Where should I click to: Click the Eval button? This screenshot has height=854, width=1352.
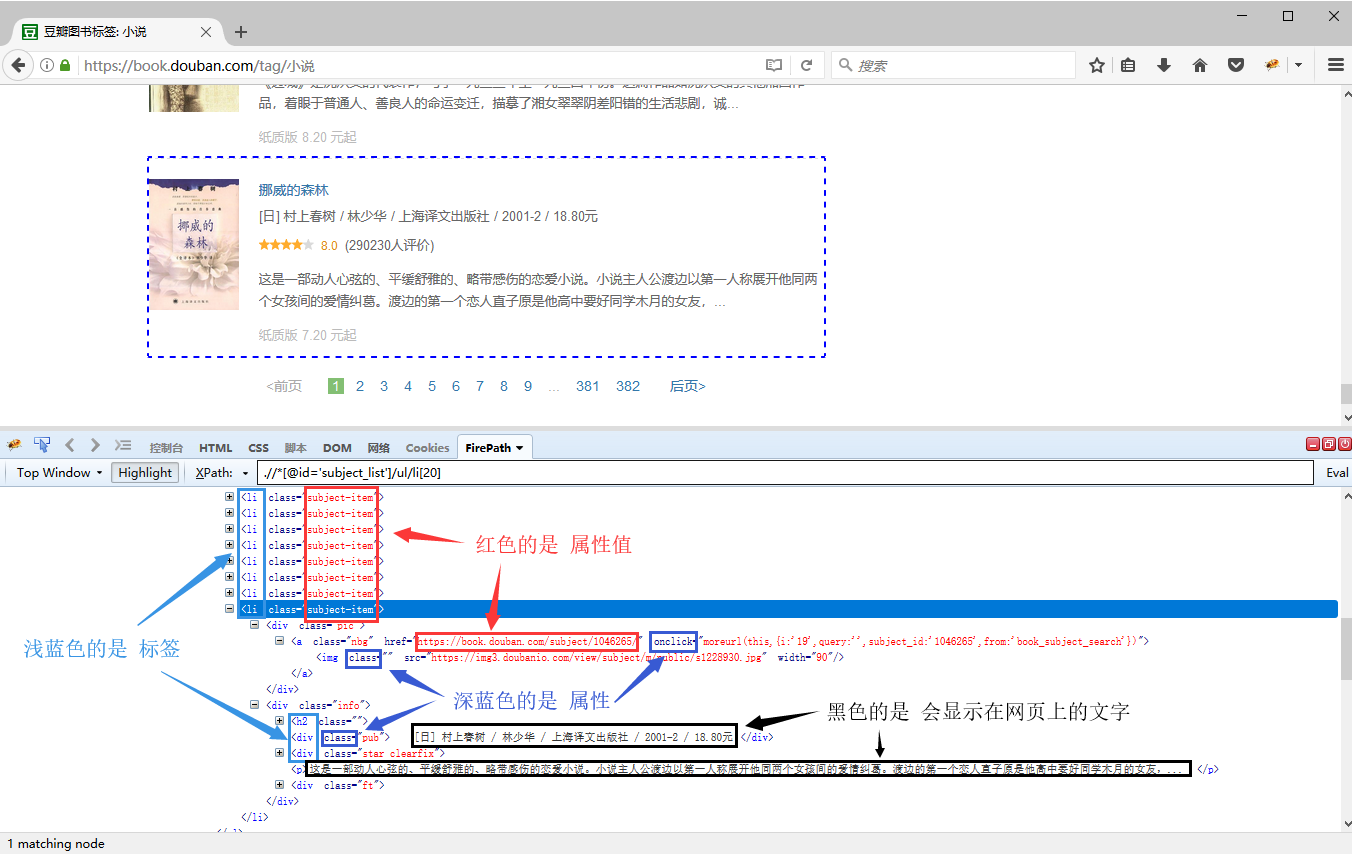(1337, 473)
